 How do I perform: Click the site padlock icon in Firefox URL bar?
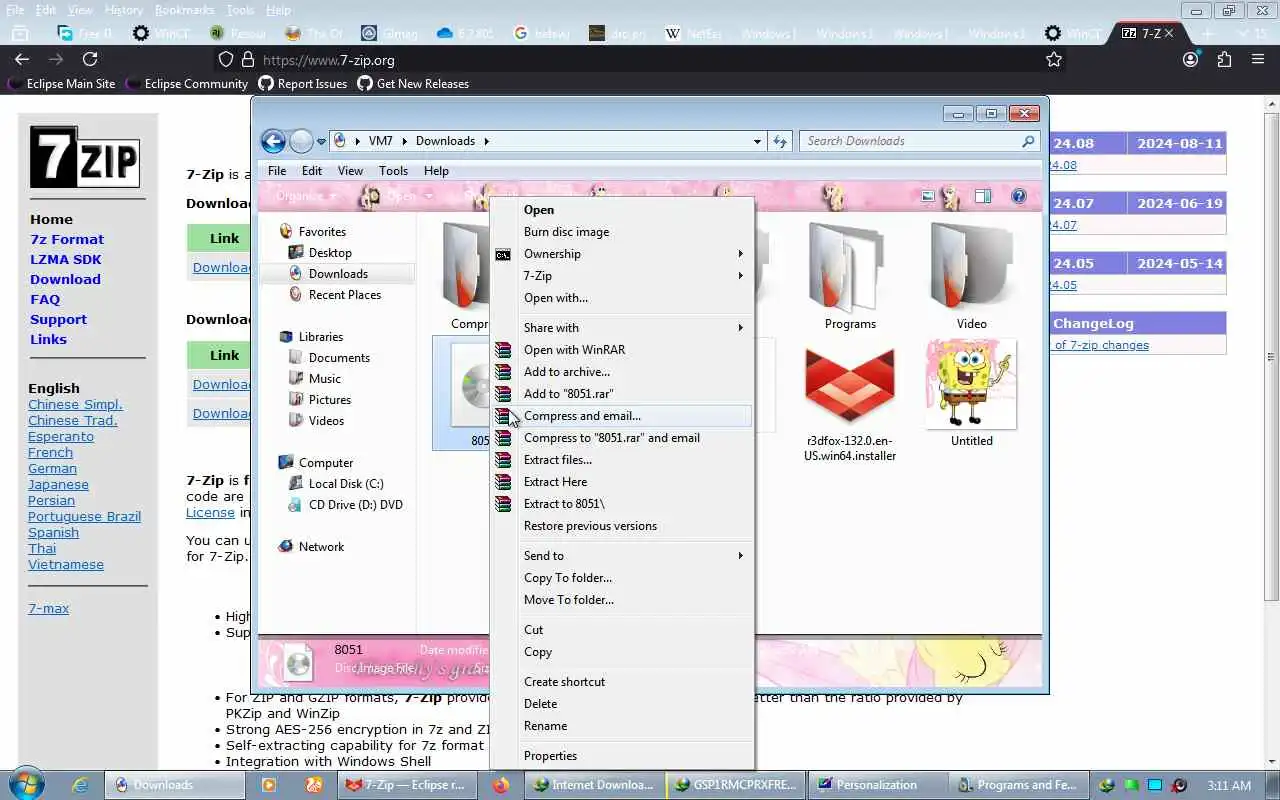click(x=246, y=60)
